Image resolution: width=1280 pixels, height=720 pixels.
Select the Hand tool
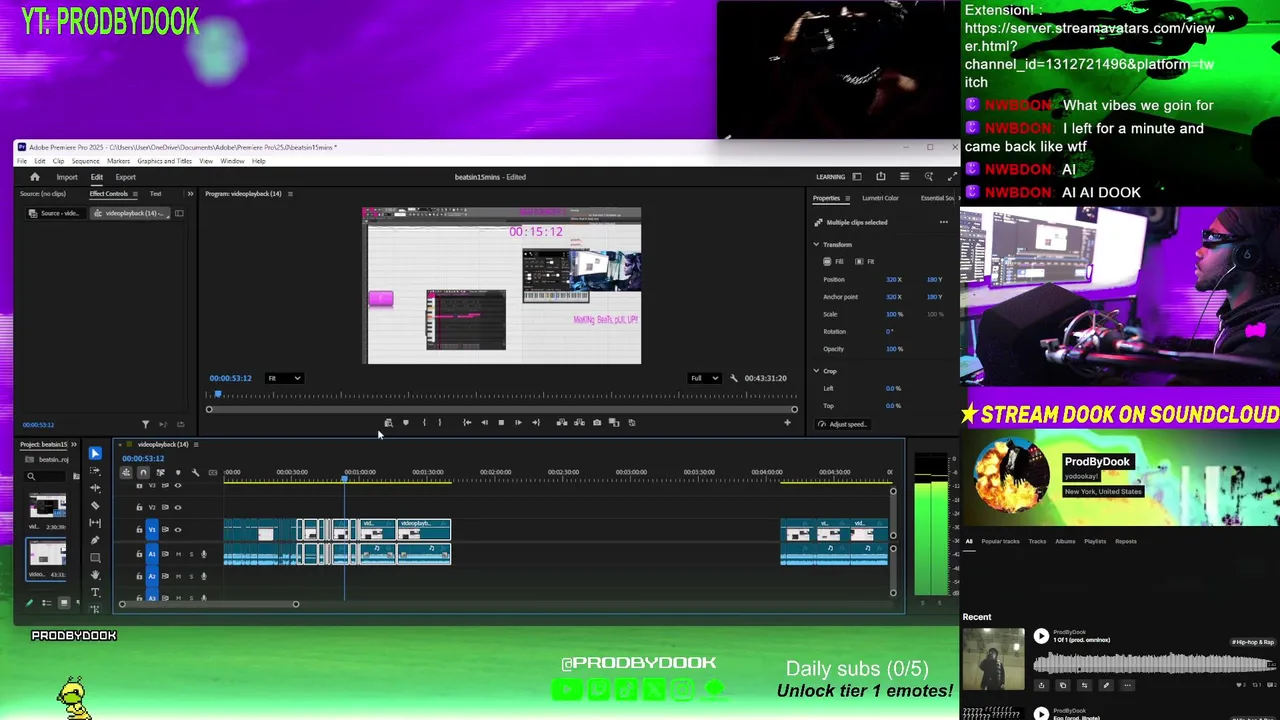click(x=95, y=575)
